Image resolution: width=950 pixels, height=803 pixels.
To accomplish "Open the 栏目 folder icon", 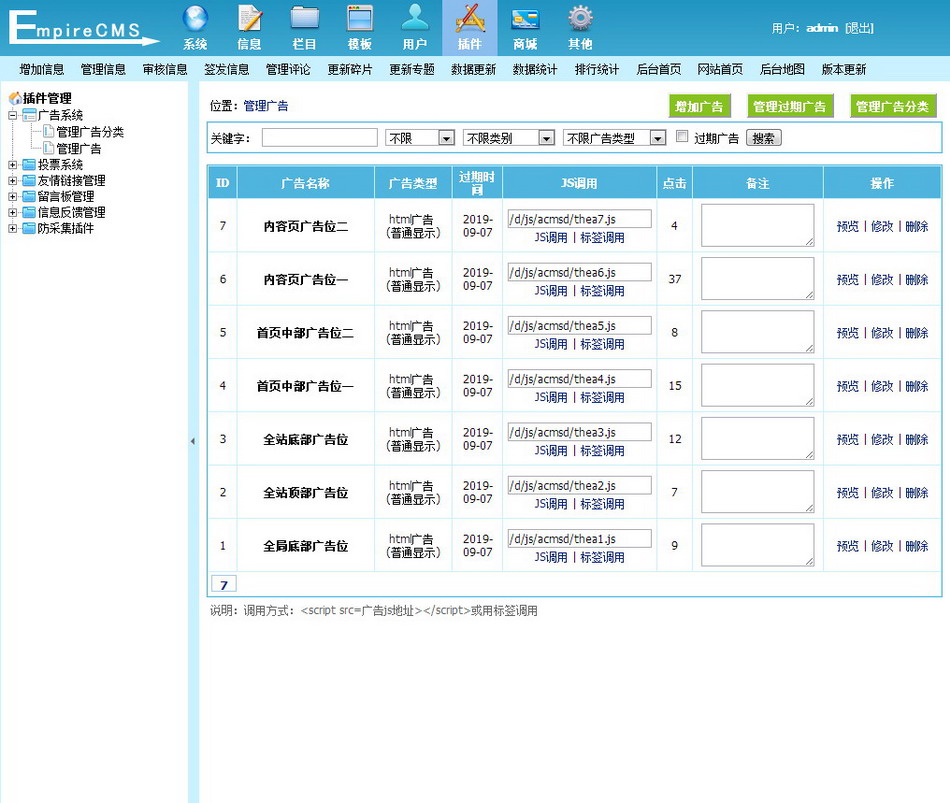I will click(x=305, y=19).
